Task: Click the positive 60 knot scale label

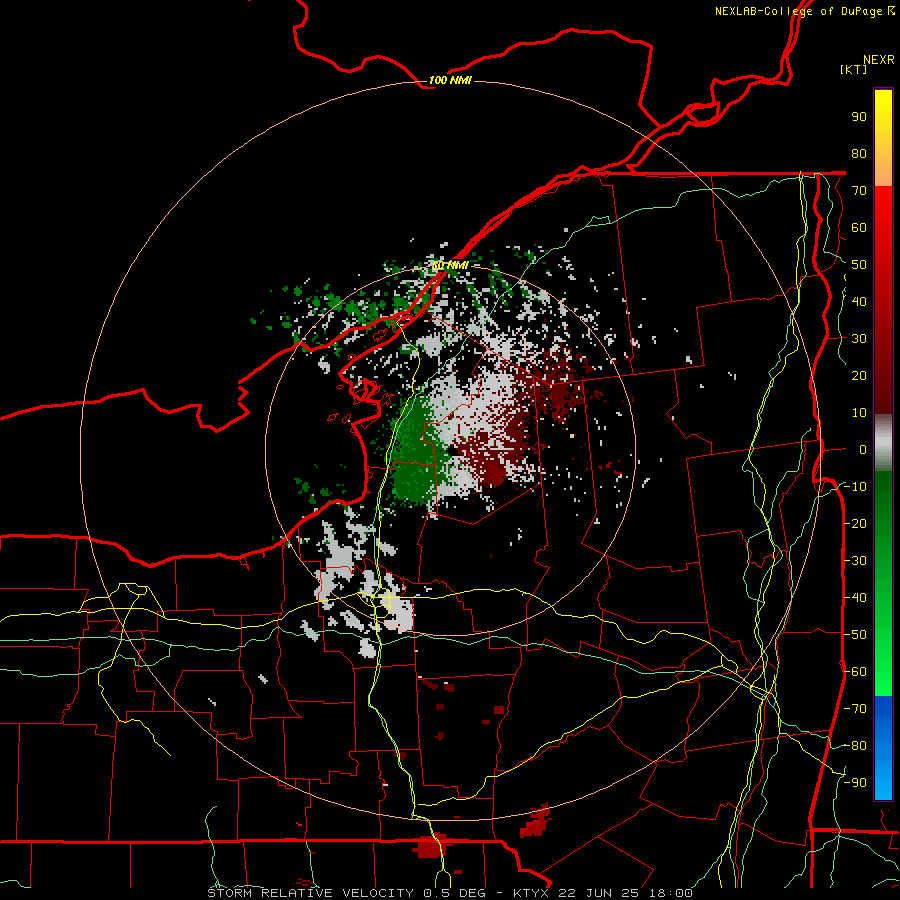Action: tap(859, 228)
